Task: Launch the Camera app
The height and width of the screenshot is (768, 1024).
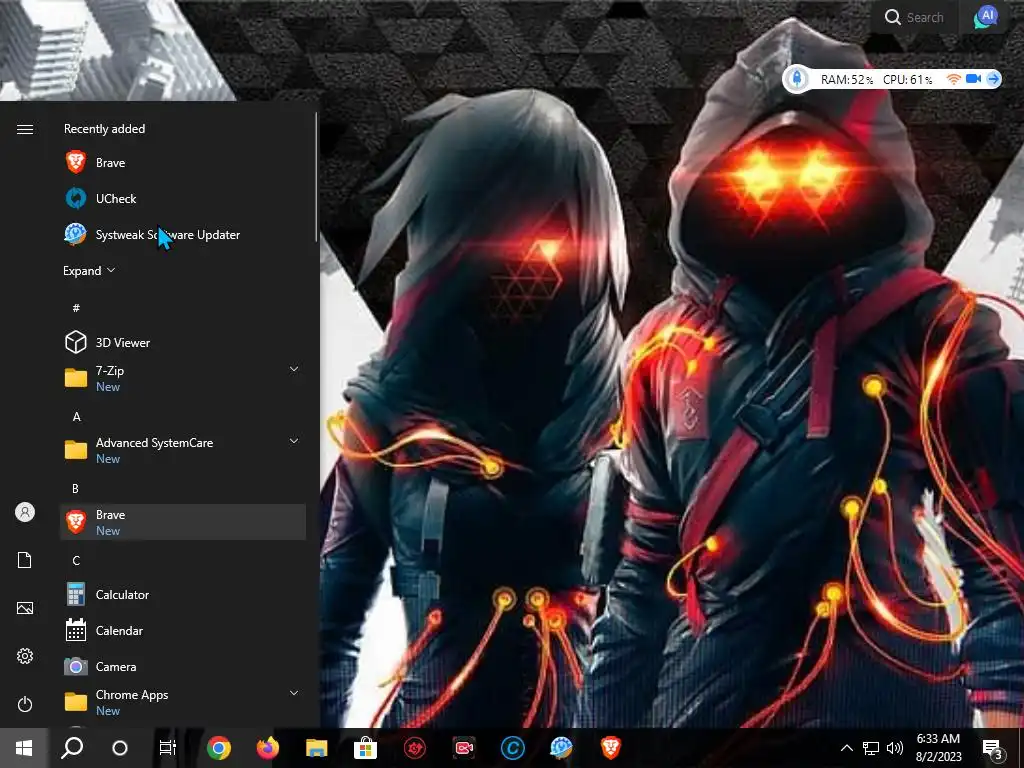Action: pyautogui.click(x=183, y=666)
